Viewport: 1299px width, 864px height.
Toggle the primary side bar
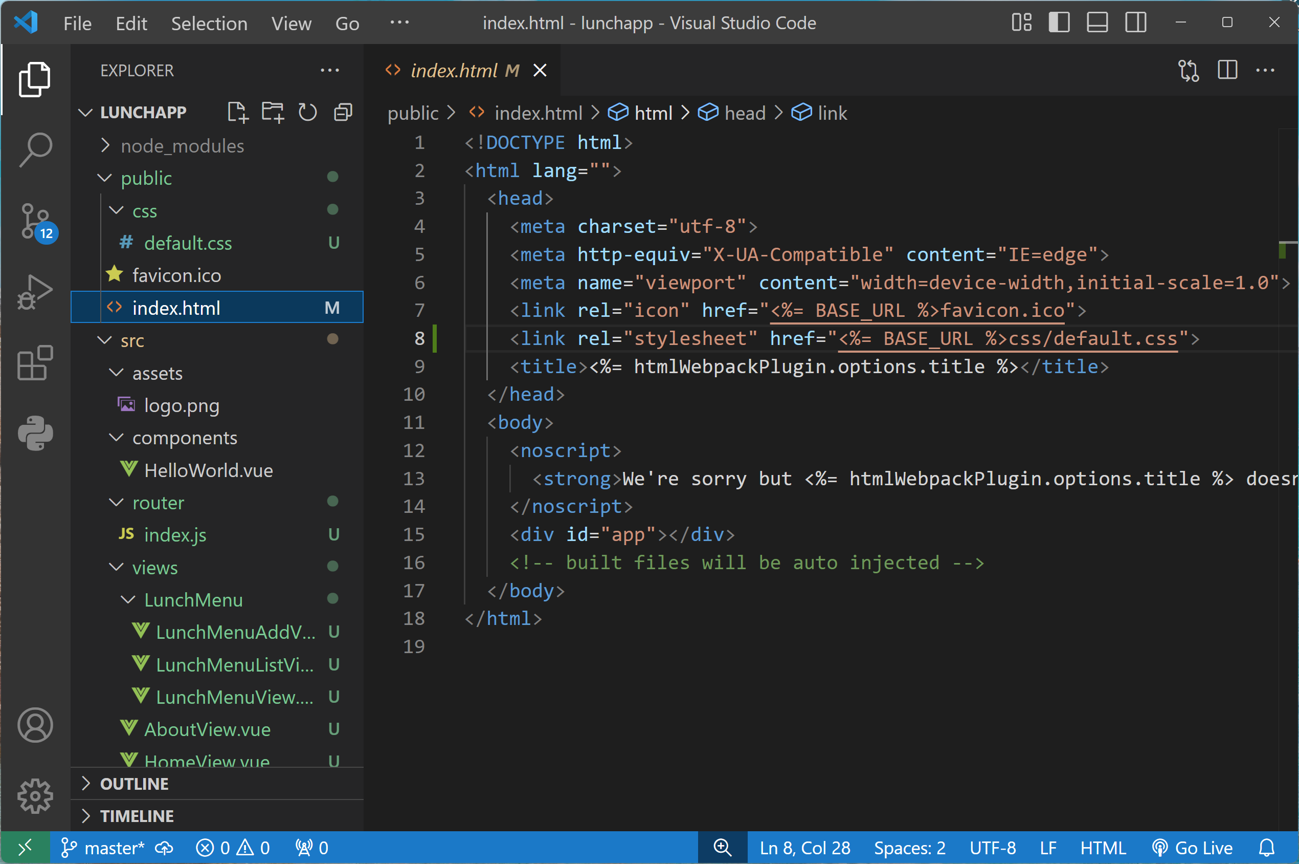click(1059, 22)
